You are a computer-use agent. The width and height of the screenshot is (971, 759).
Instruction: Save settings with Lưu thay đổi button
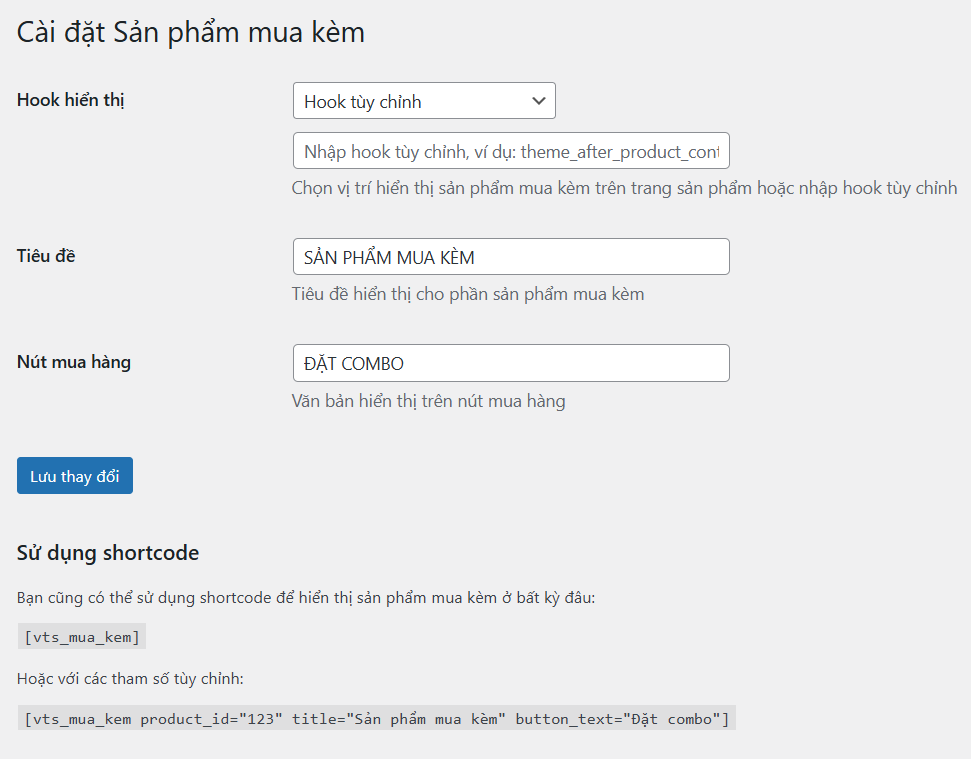75,475
